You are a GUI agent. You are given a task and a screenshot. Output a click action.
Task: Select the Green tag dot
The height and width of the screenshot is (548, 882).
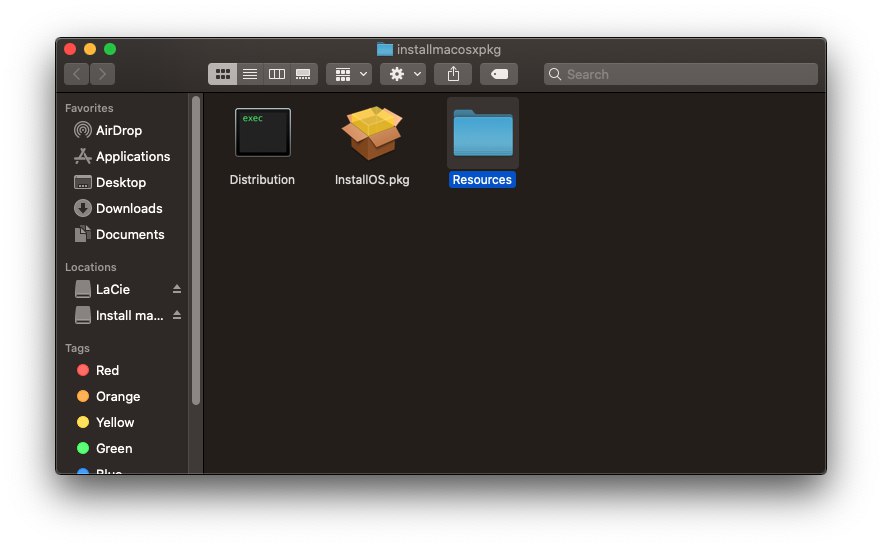(x=83, y=448)
